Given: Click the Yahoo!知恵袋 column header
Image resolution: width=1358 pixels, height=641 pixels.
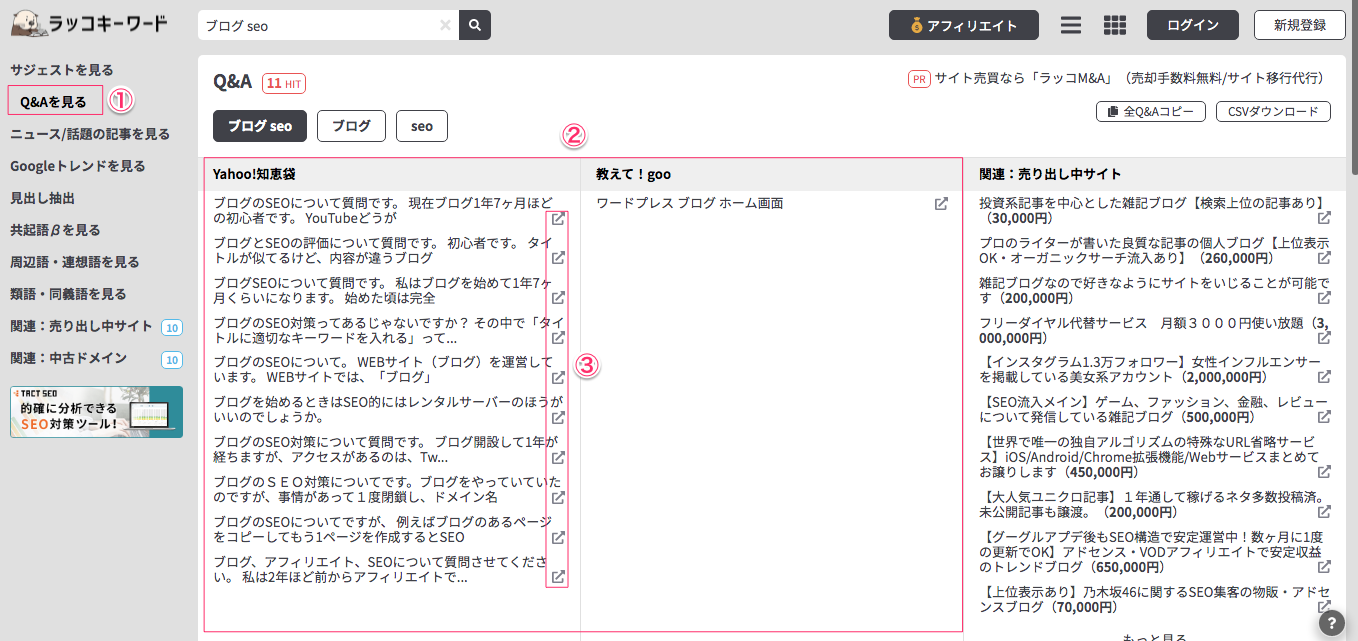Looking at the screenshot, I should pyautogui.click(x=254, y=174).
